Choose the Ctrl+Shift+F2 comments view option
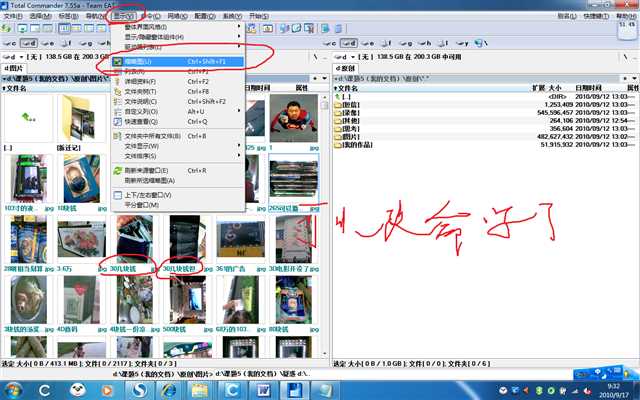640x400 pixels. click(178, 101)
